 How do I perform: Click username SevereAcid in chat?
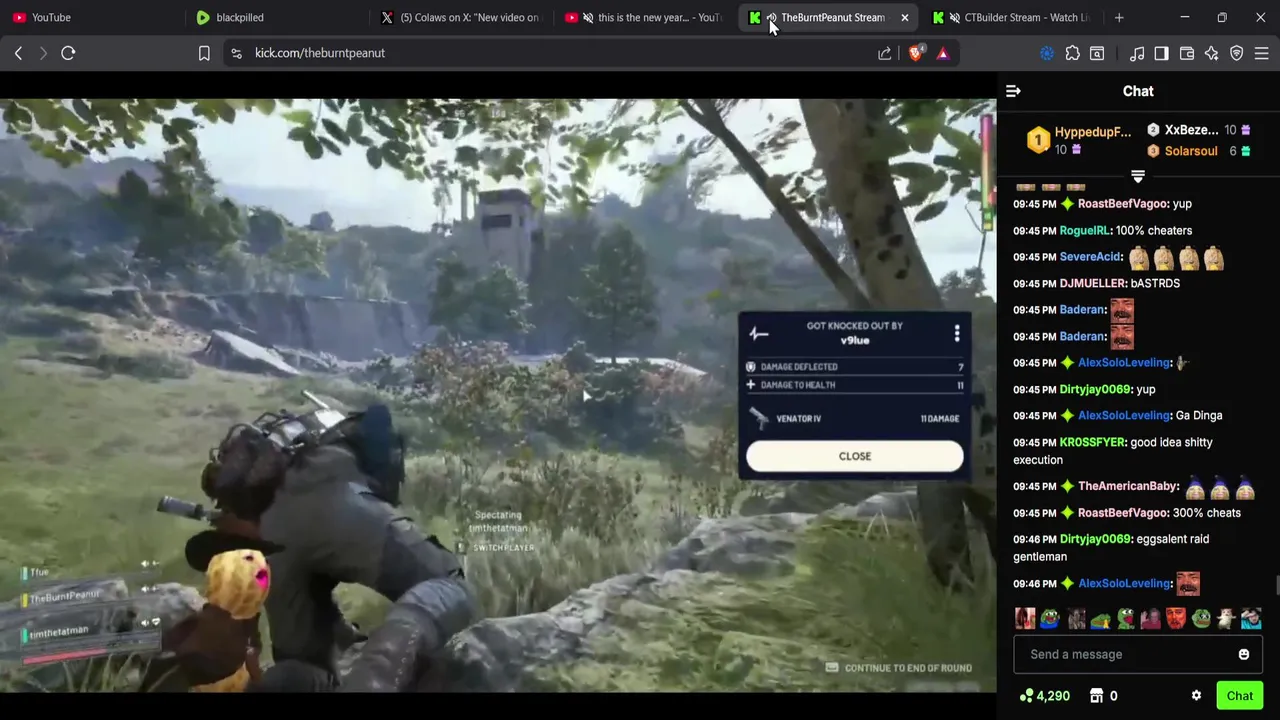point(1090,257)
